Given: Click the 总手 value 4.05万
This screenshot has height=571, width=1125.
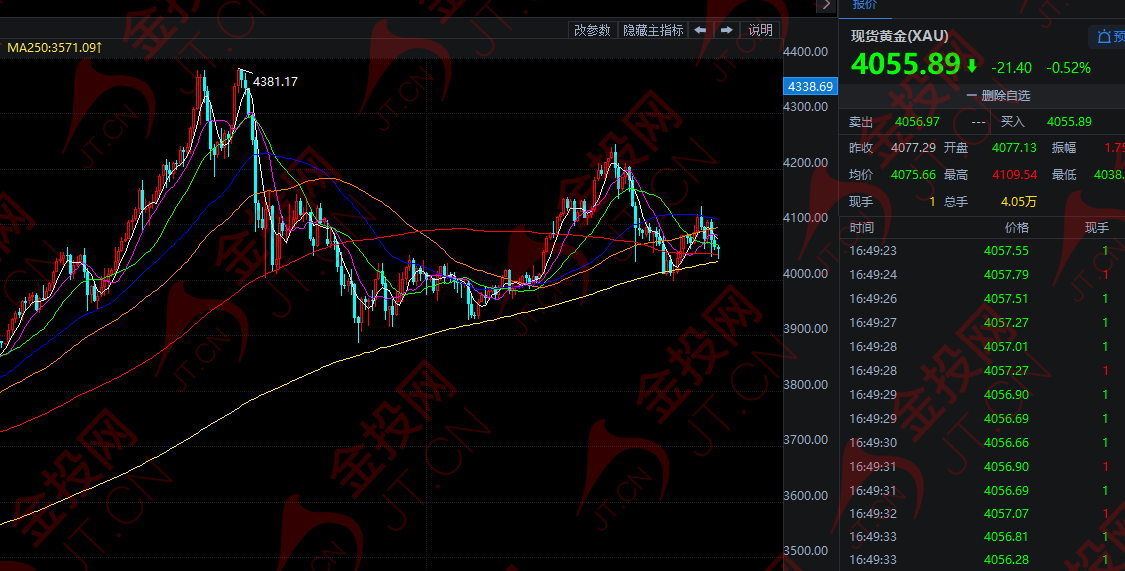Looking at the screenshot, I should click(1019, 202).
